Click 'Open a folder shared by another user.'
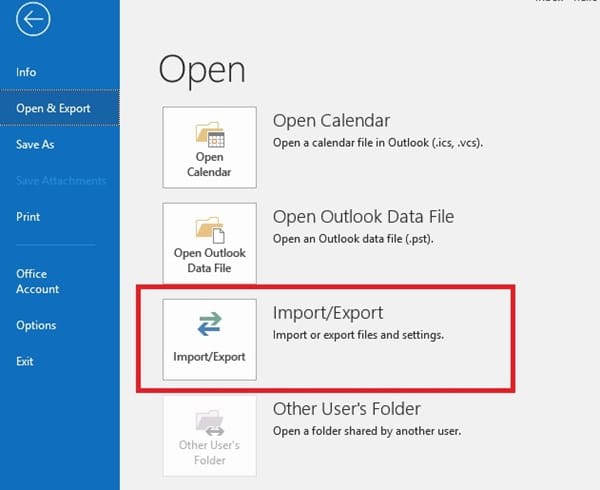This screenshot has height=490, width=600. click(367, 431)
